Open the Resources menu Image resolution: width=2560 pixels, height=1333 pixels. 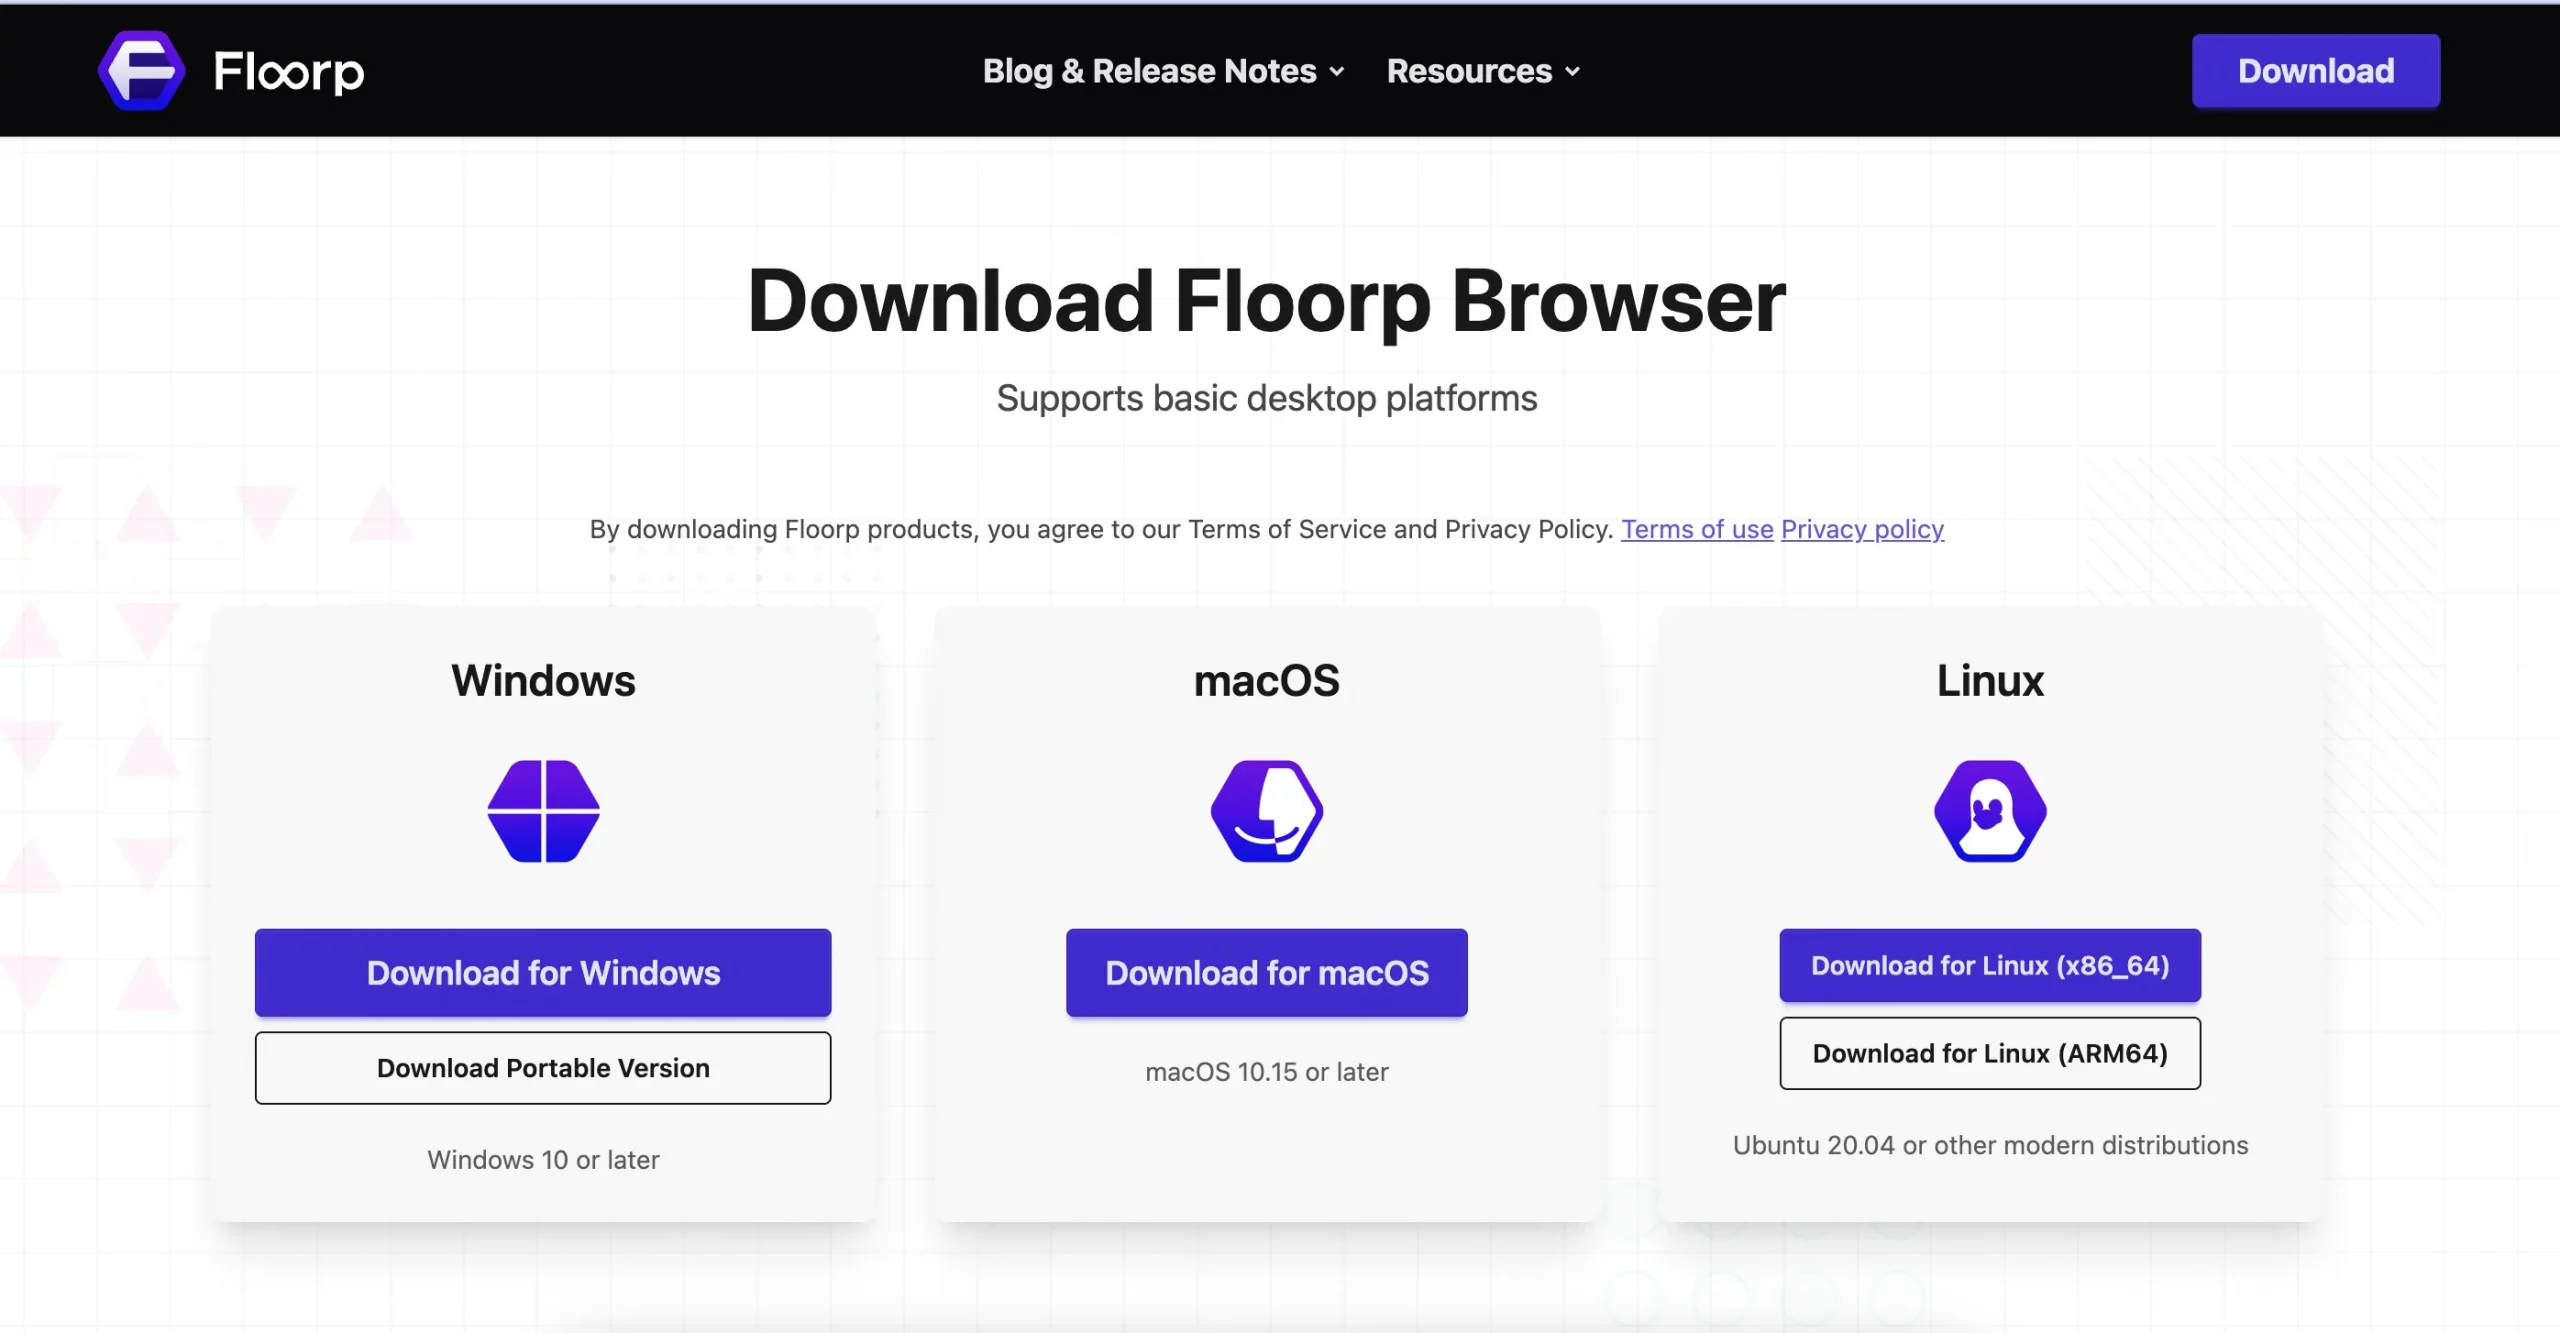1483,71
